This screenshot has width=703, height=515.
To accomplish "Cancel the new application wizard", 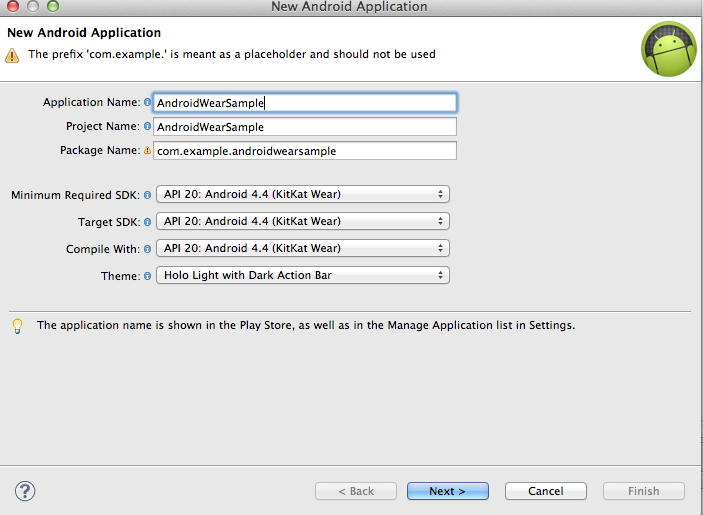I will tap(546, 491).
